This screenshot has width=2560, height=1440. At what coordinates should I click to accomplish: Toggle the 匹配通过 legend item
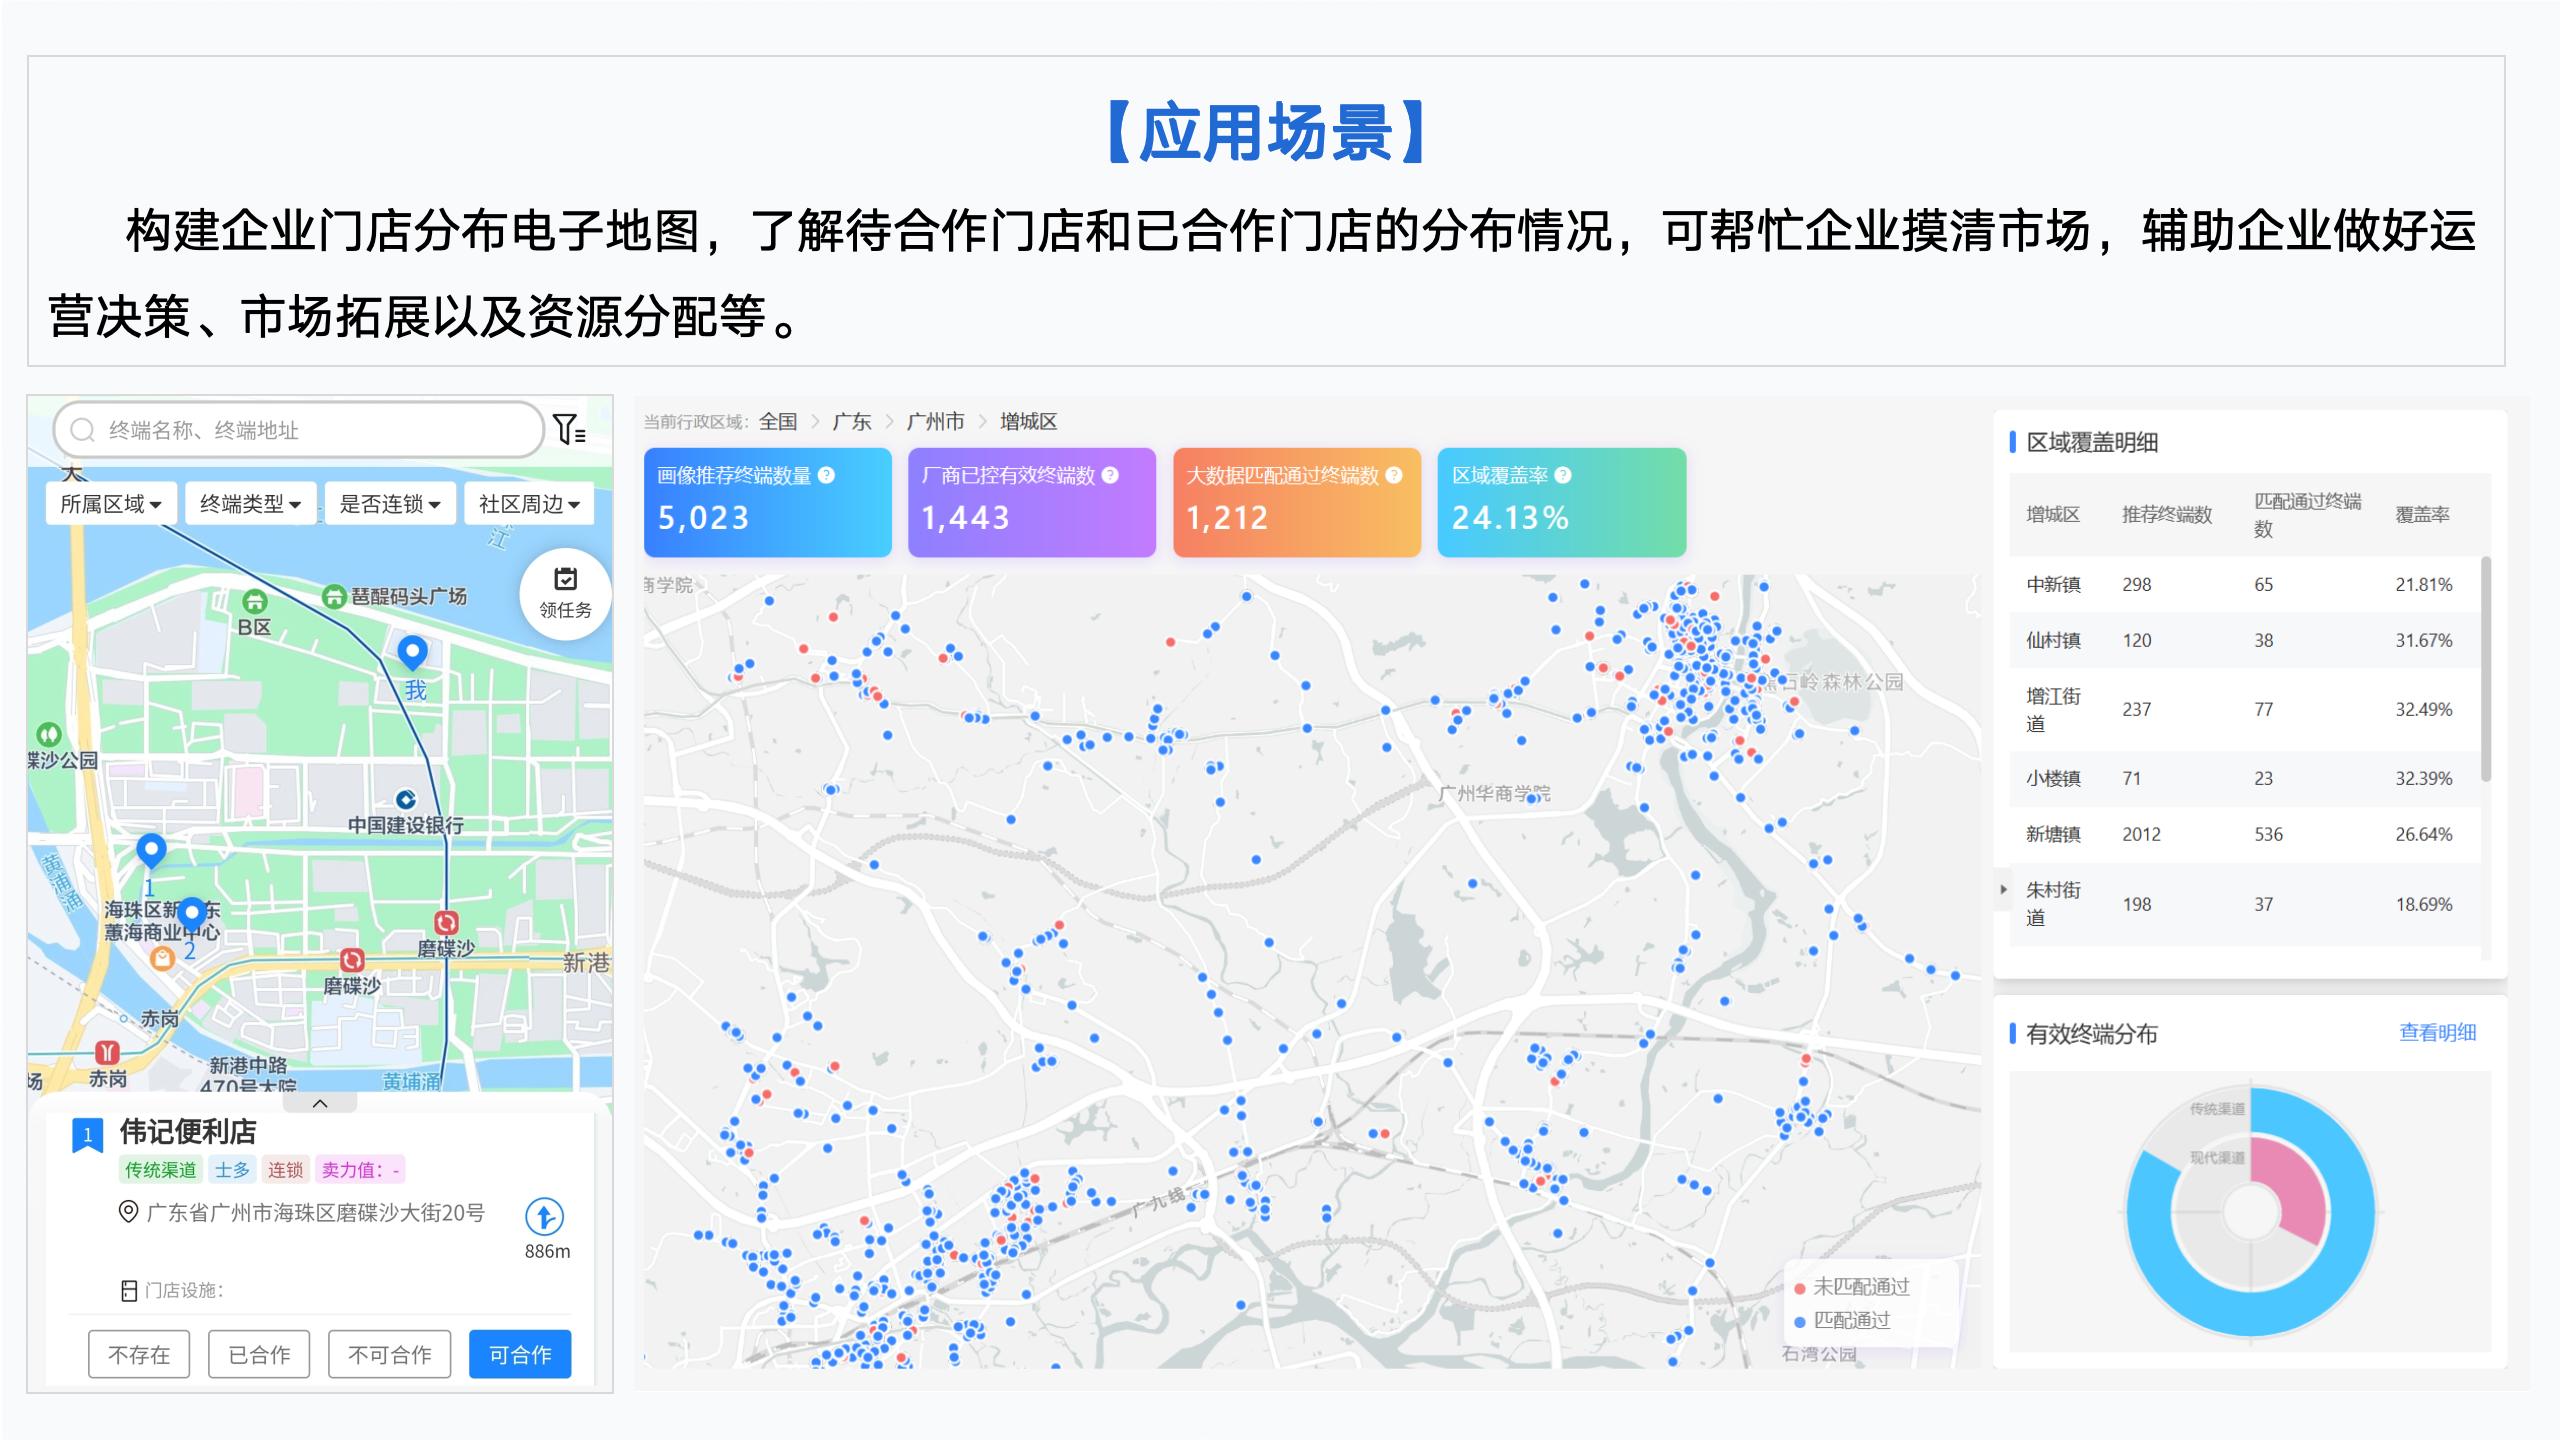(1842, 1320)
